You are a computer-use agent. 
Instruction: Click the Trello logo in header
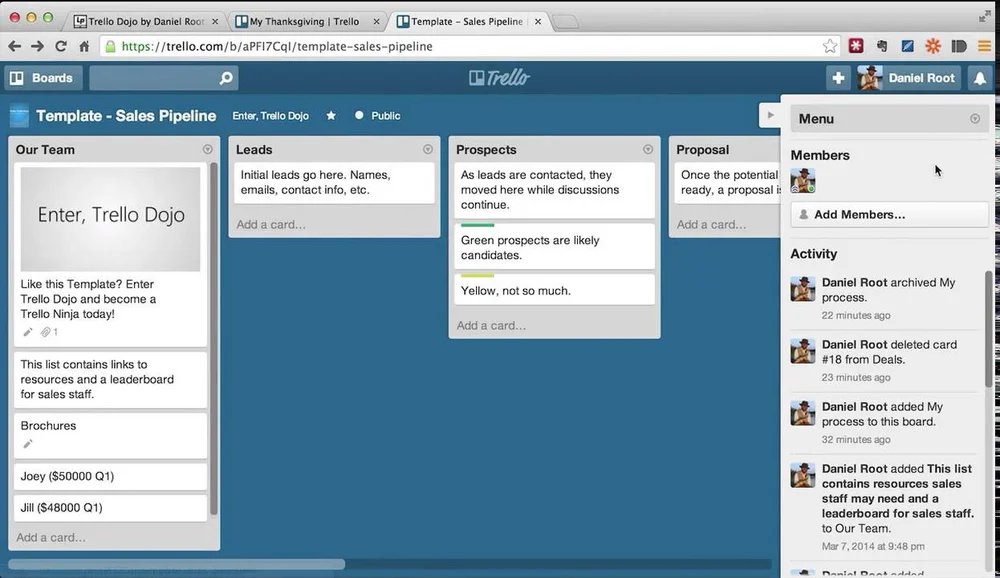(x=499, y=78)
